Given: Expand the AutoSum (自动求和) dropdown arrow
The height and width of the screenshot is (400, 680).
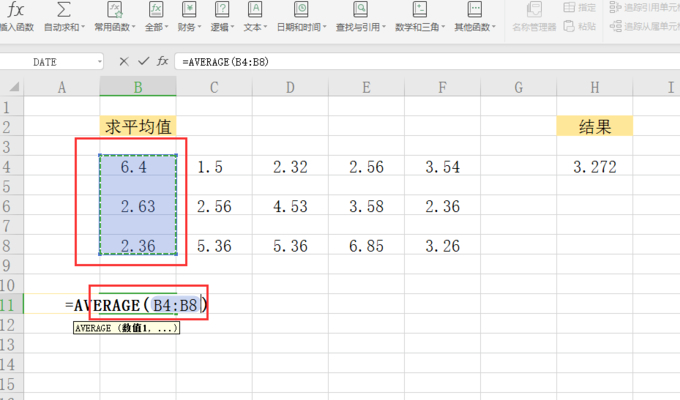Looking at the screenshot, I should (83, 27).
